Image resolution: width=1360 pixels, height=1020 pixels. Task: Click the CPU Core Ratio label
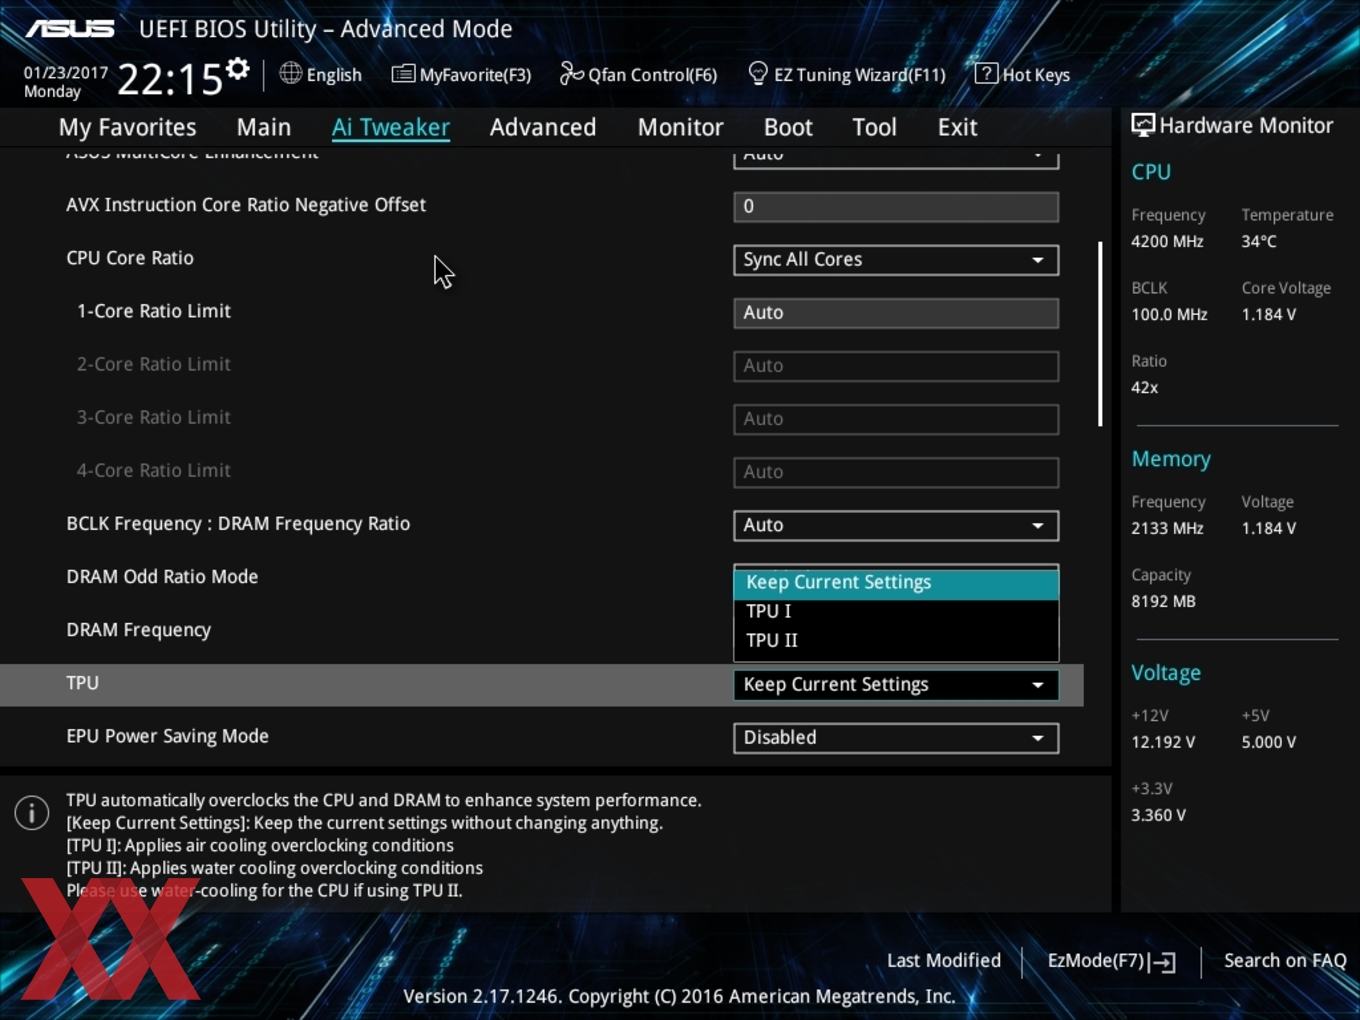pos(130,258)
